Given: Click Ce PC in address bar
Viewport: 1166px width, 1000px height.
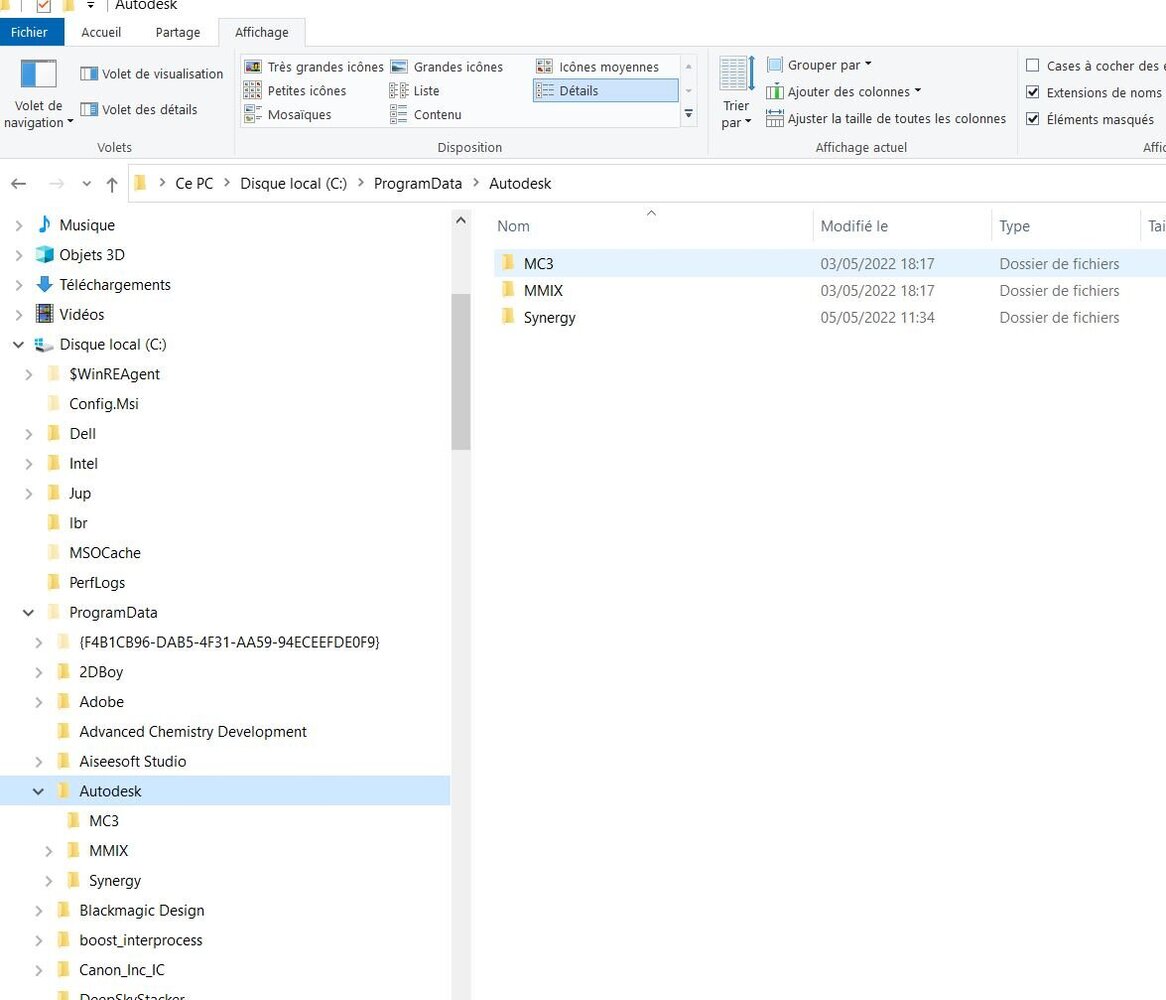Looking at the screenshot, I should tap(194, 184).
